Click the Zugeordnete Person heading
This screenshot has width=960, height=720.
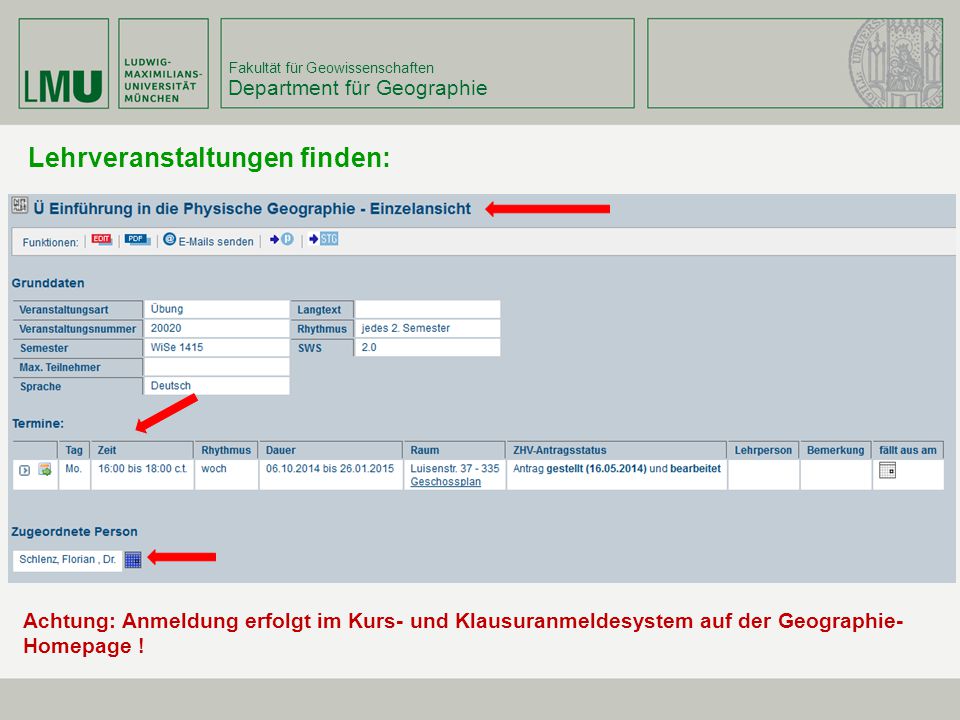(x=74, y=531)
